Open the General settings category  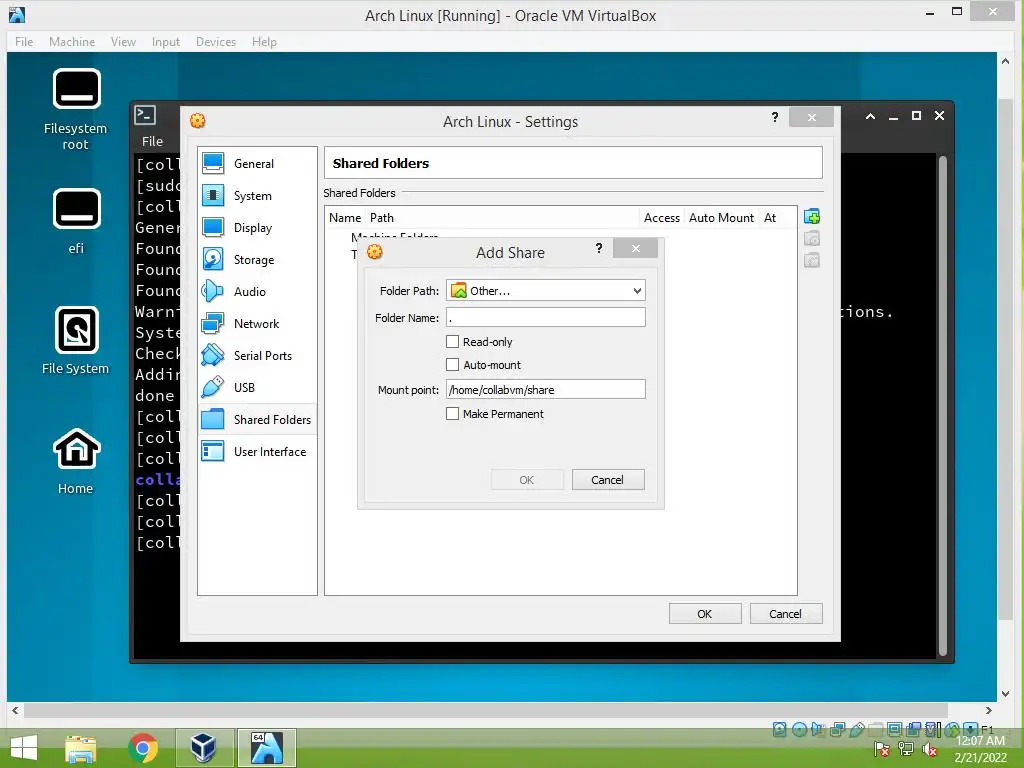coord(257,164)
